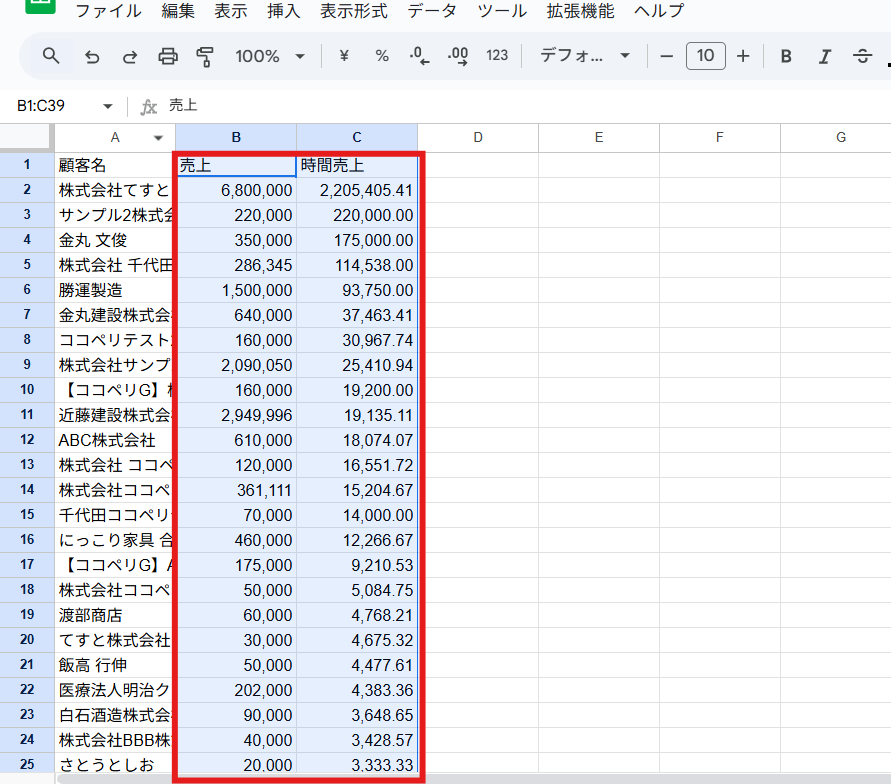Open the 表示形式 menu
The width and height of the screenshot is (891, 784).
[x=353, y=11]
